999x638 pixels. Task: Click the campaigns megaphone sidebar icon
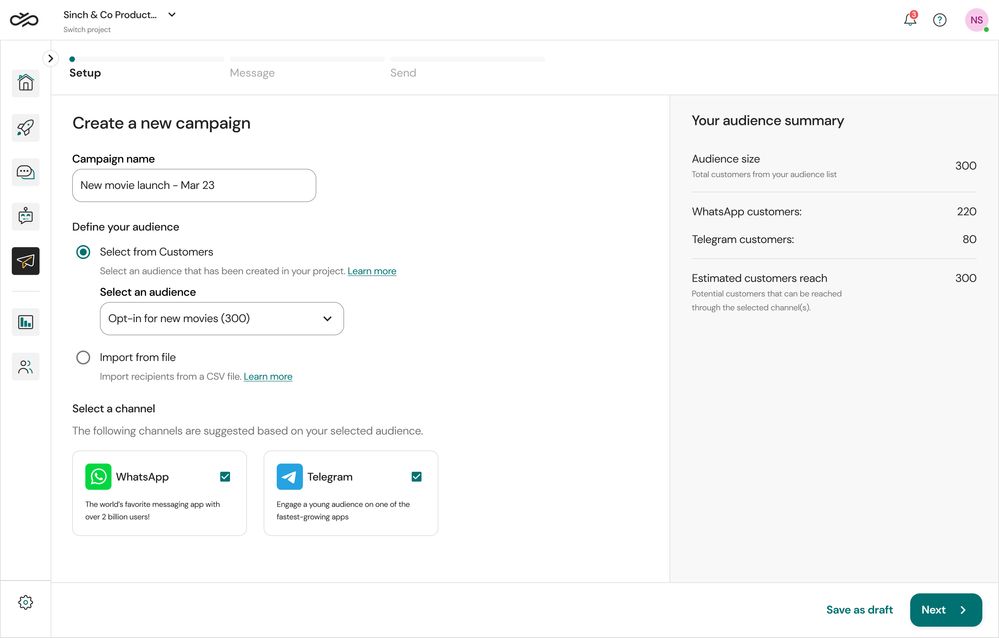pos(26,261)
